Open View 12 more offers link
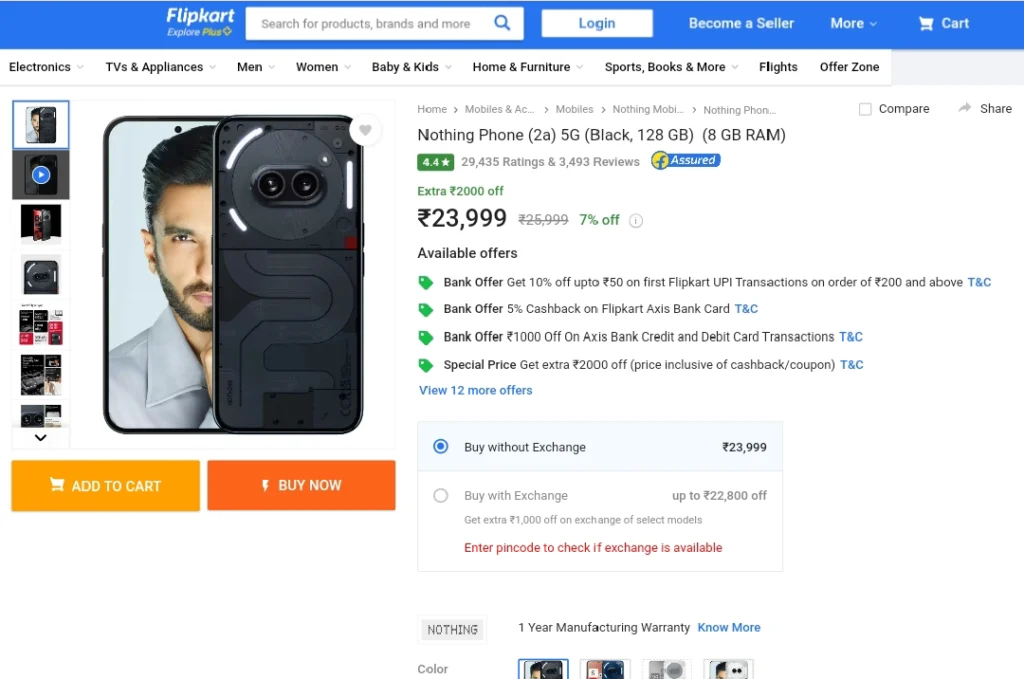The width and height of the screenshot is (1024, 679). 475,390
